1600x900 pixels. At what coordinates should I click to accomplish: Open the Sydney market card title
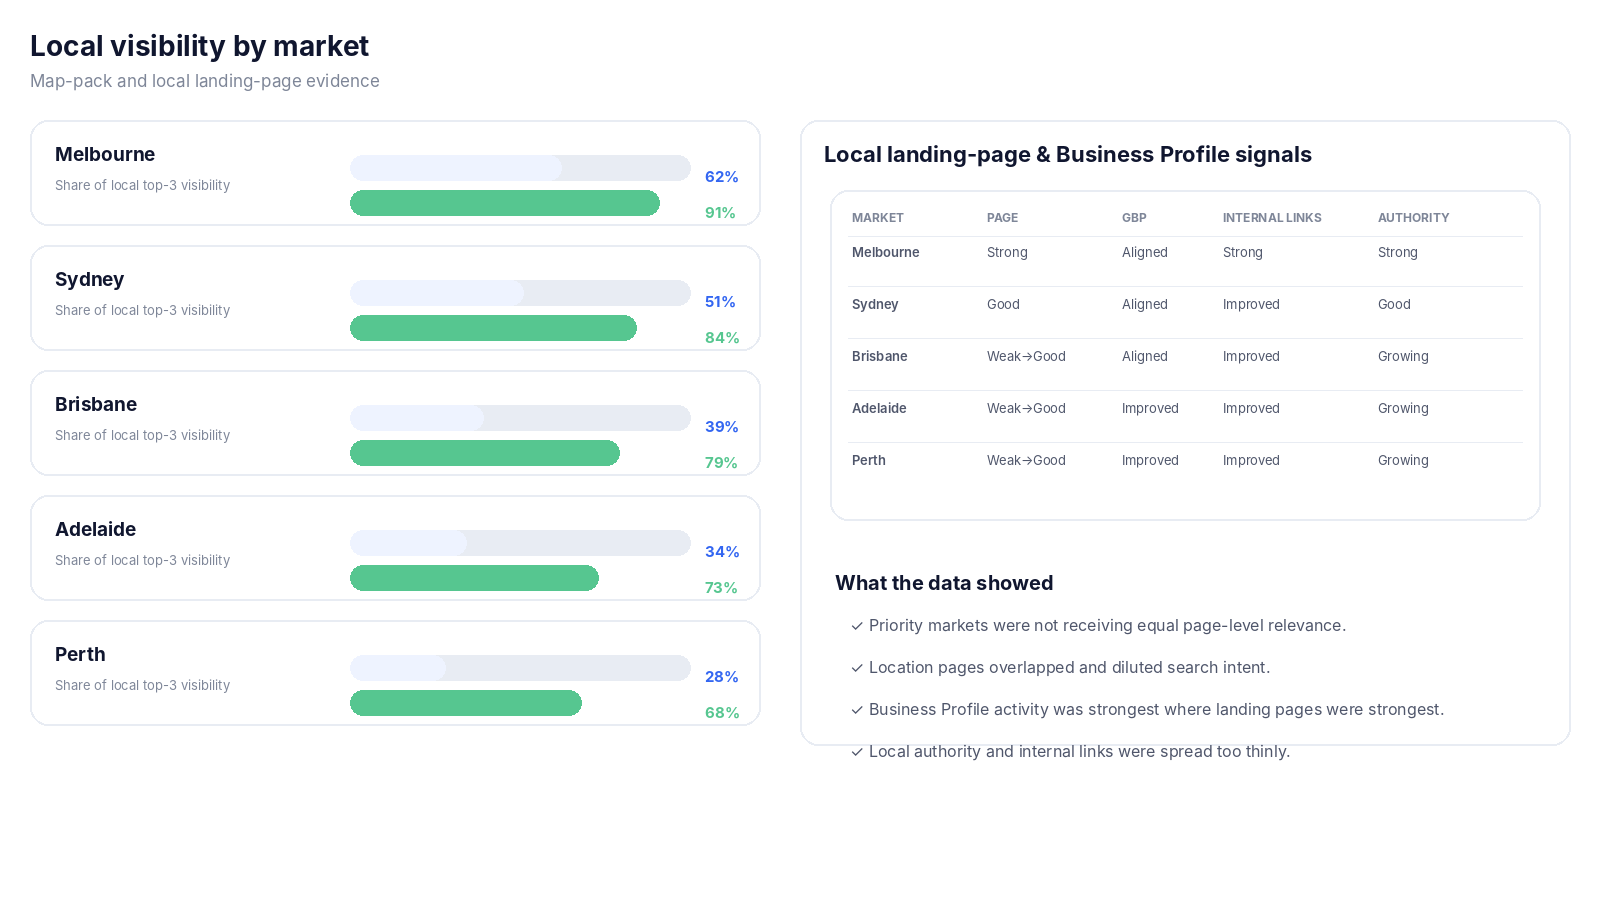pos(90,279)
